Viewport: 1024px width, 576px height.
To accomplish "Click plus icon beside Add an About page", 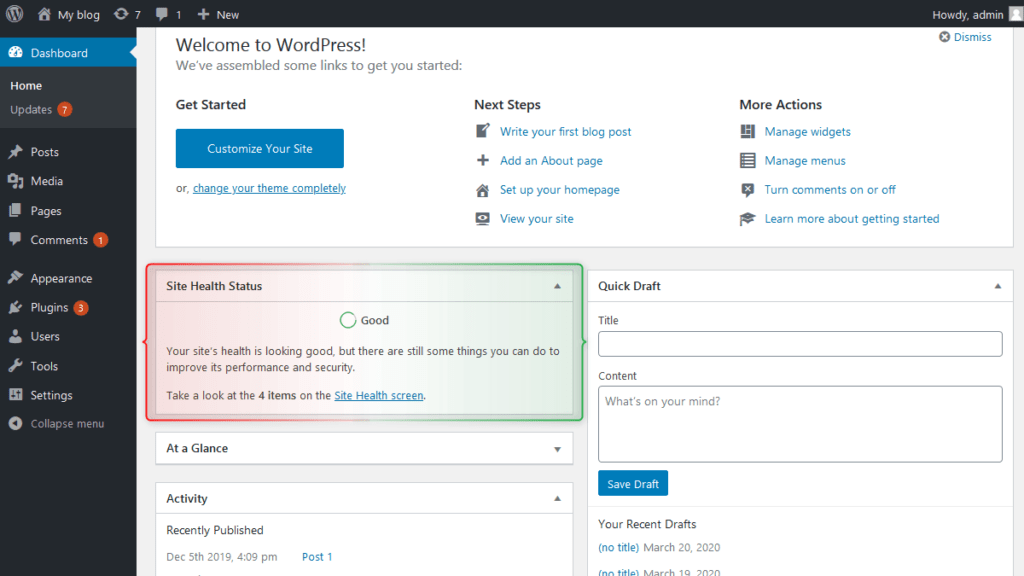I will coord(483,160).
